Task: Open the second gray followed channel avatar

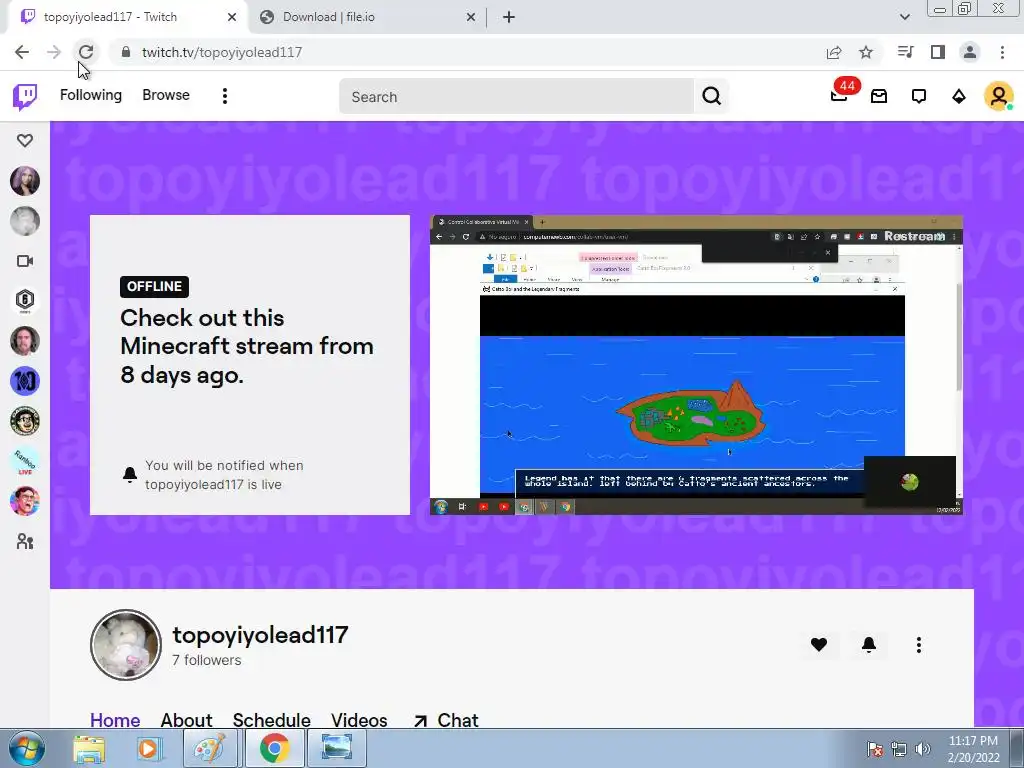Action: tap(25, 221)
